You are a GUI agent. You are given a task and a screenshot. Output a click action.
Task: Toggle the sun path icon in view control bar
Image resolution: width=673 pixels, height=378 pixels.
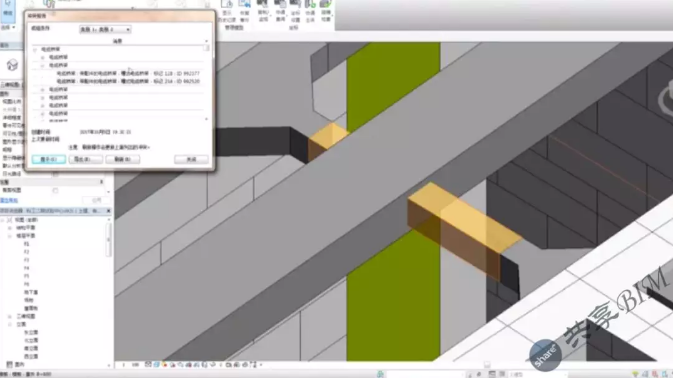pos(164,365)
